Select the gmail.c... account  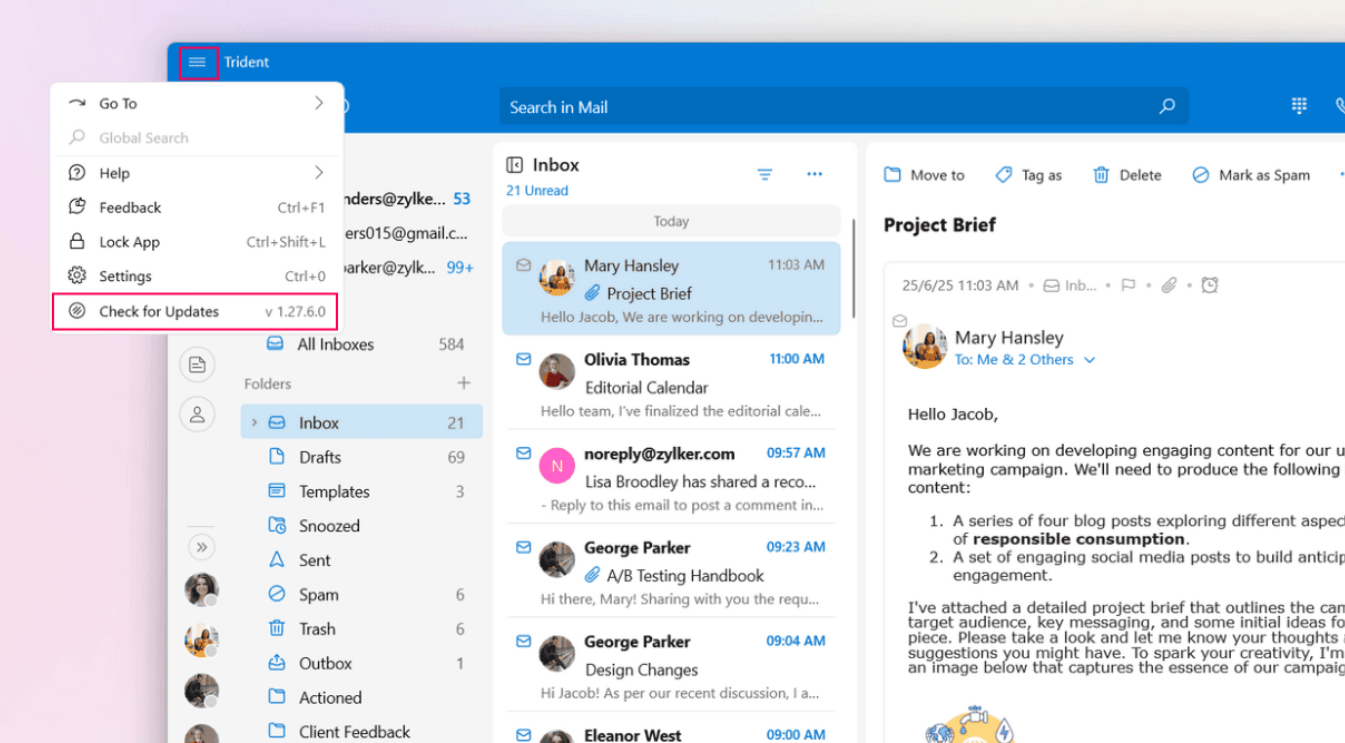(406, 233)
